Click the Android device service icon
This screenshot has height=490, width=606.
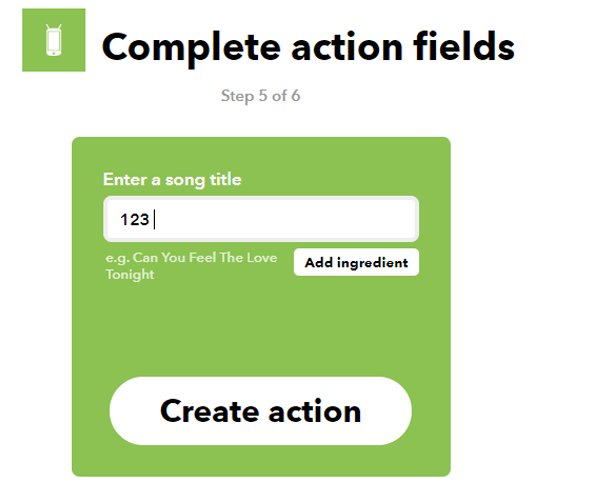click(54, 40)
